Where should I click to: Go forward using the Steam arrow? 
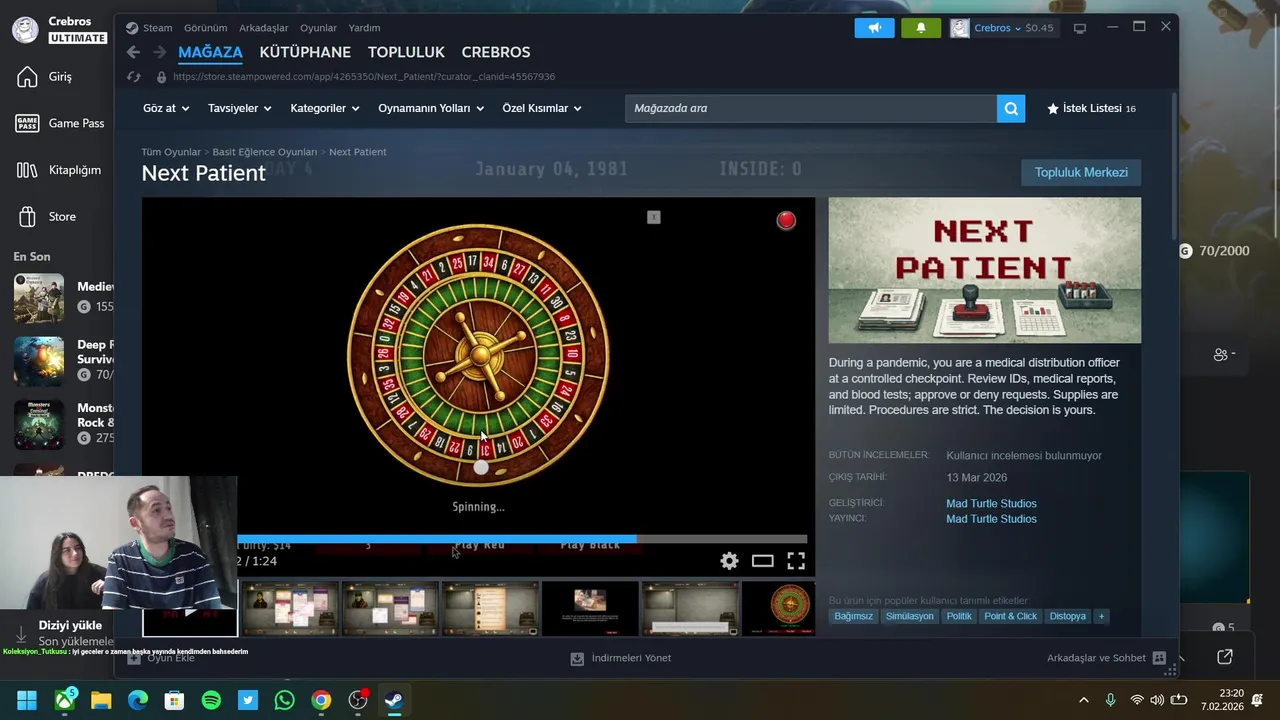tap(159, 52)
